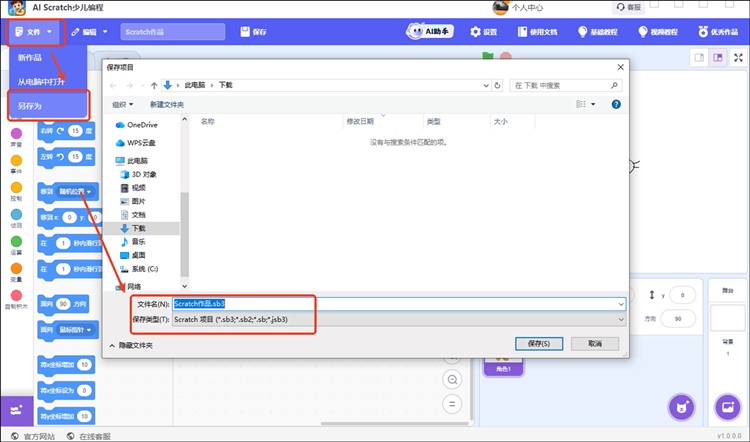The width and height of the screenshot is (750, 442).
Task: Open the view options dropdown in dialog
Action: coord(593,104)
